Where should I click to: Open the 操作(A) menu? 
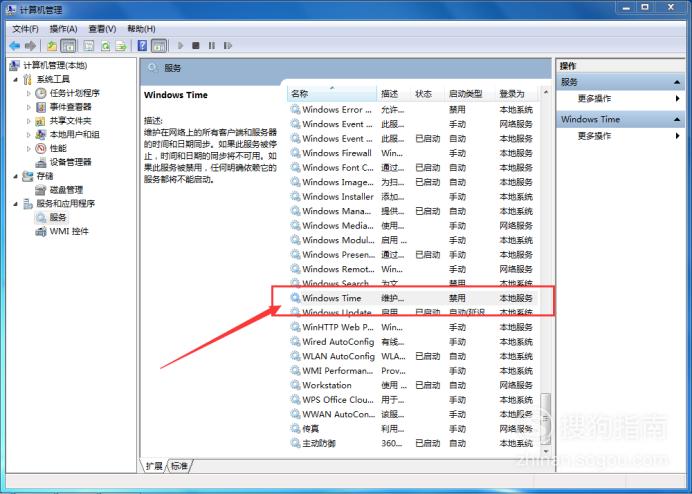point(64,29)
